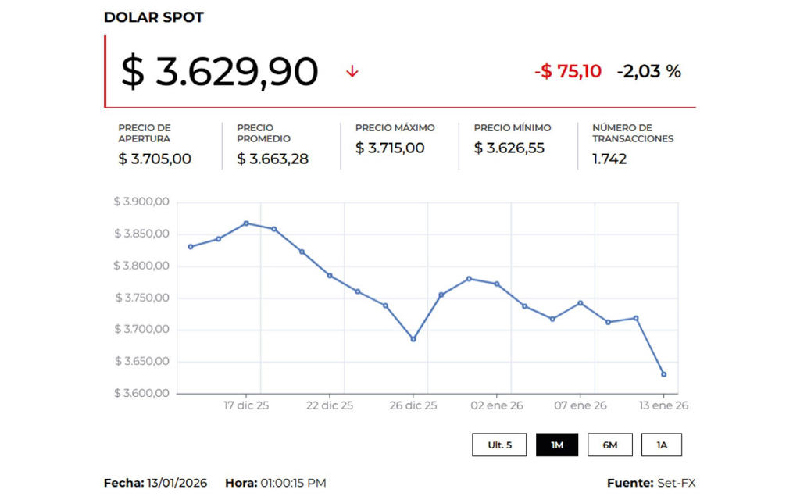Click the Precio Mínimo value $ 3.626,55

click(x=509, y=148)
